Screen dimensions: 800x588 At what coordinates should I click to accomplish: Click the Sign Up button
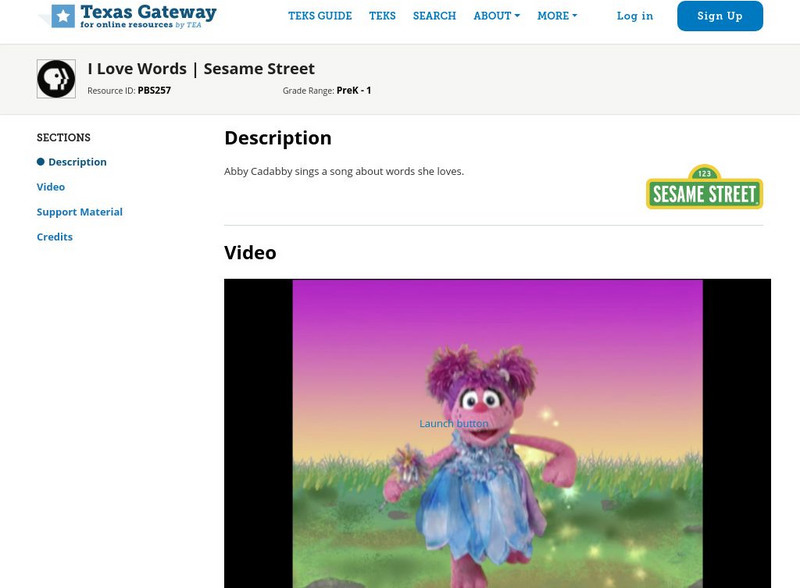pyautogui.click(x=720, y=16)
